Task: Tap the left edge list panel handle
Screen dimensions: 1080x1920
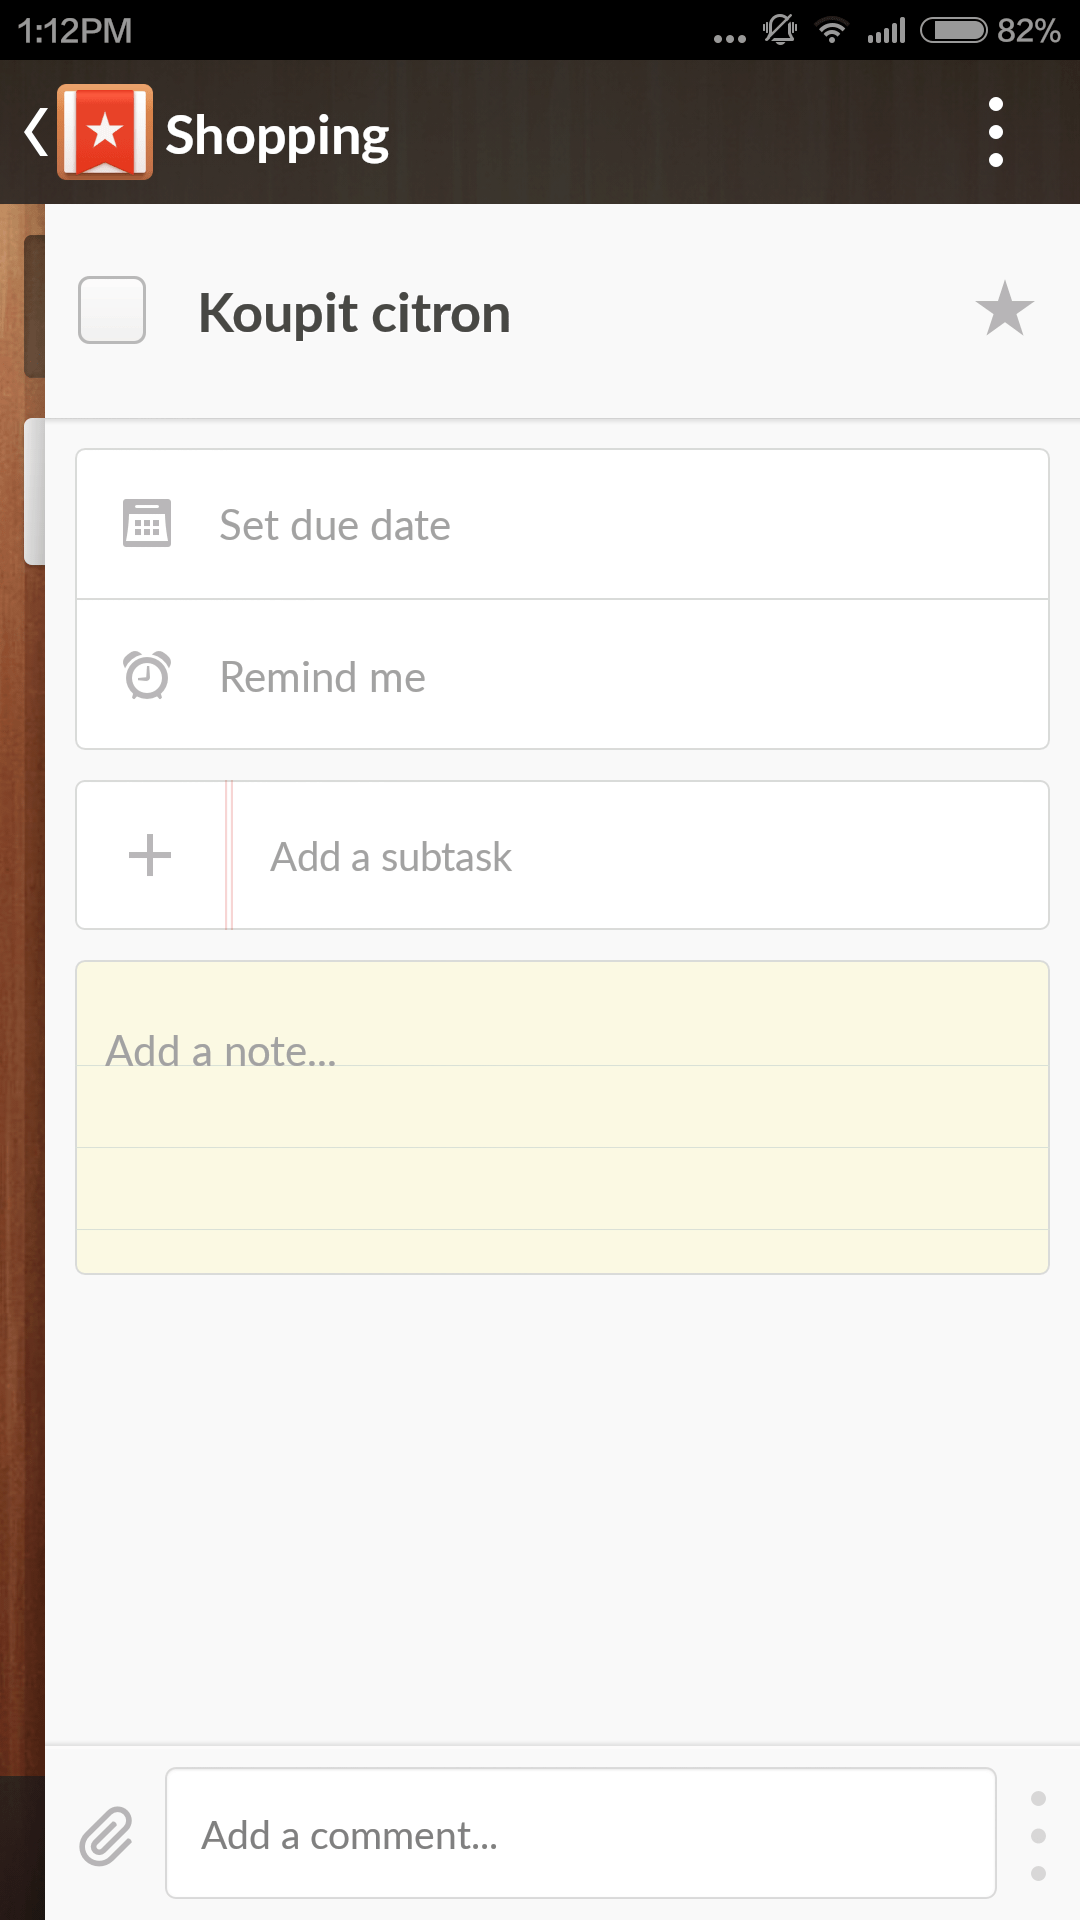Action: tap(34, 491)
